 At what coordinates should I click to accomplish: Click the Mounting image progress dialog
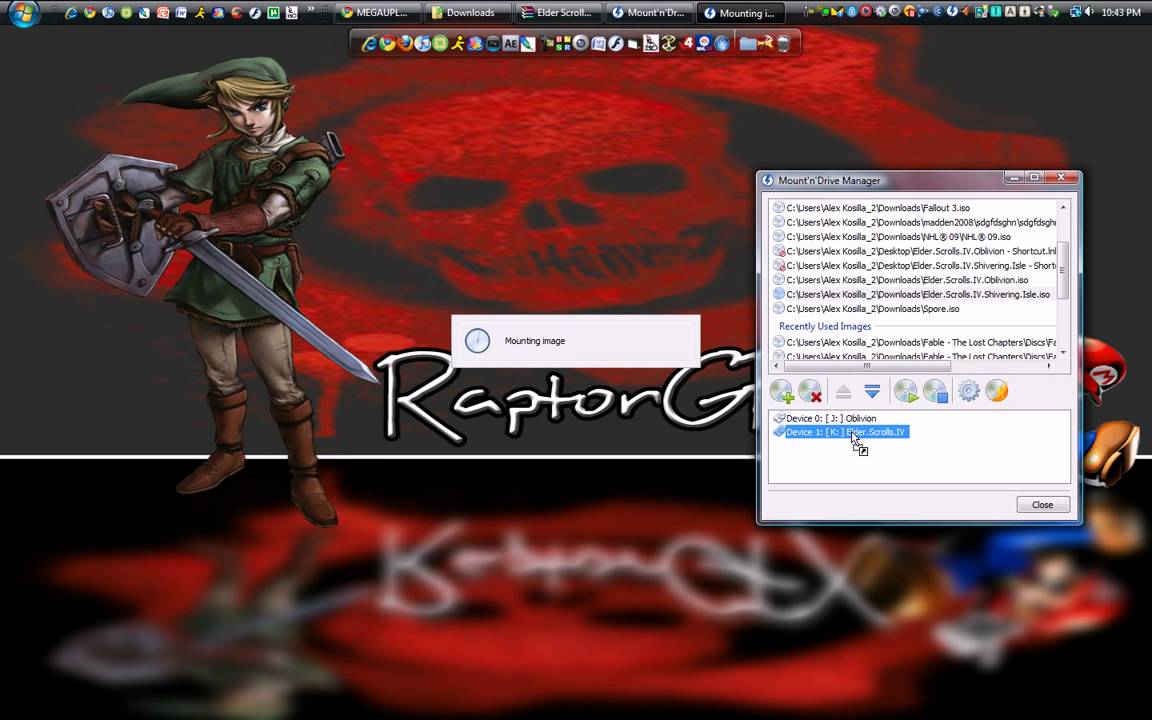[576, 341]
